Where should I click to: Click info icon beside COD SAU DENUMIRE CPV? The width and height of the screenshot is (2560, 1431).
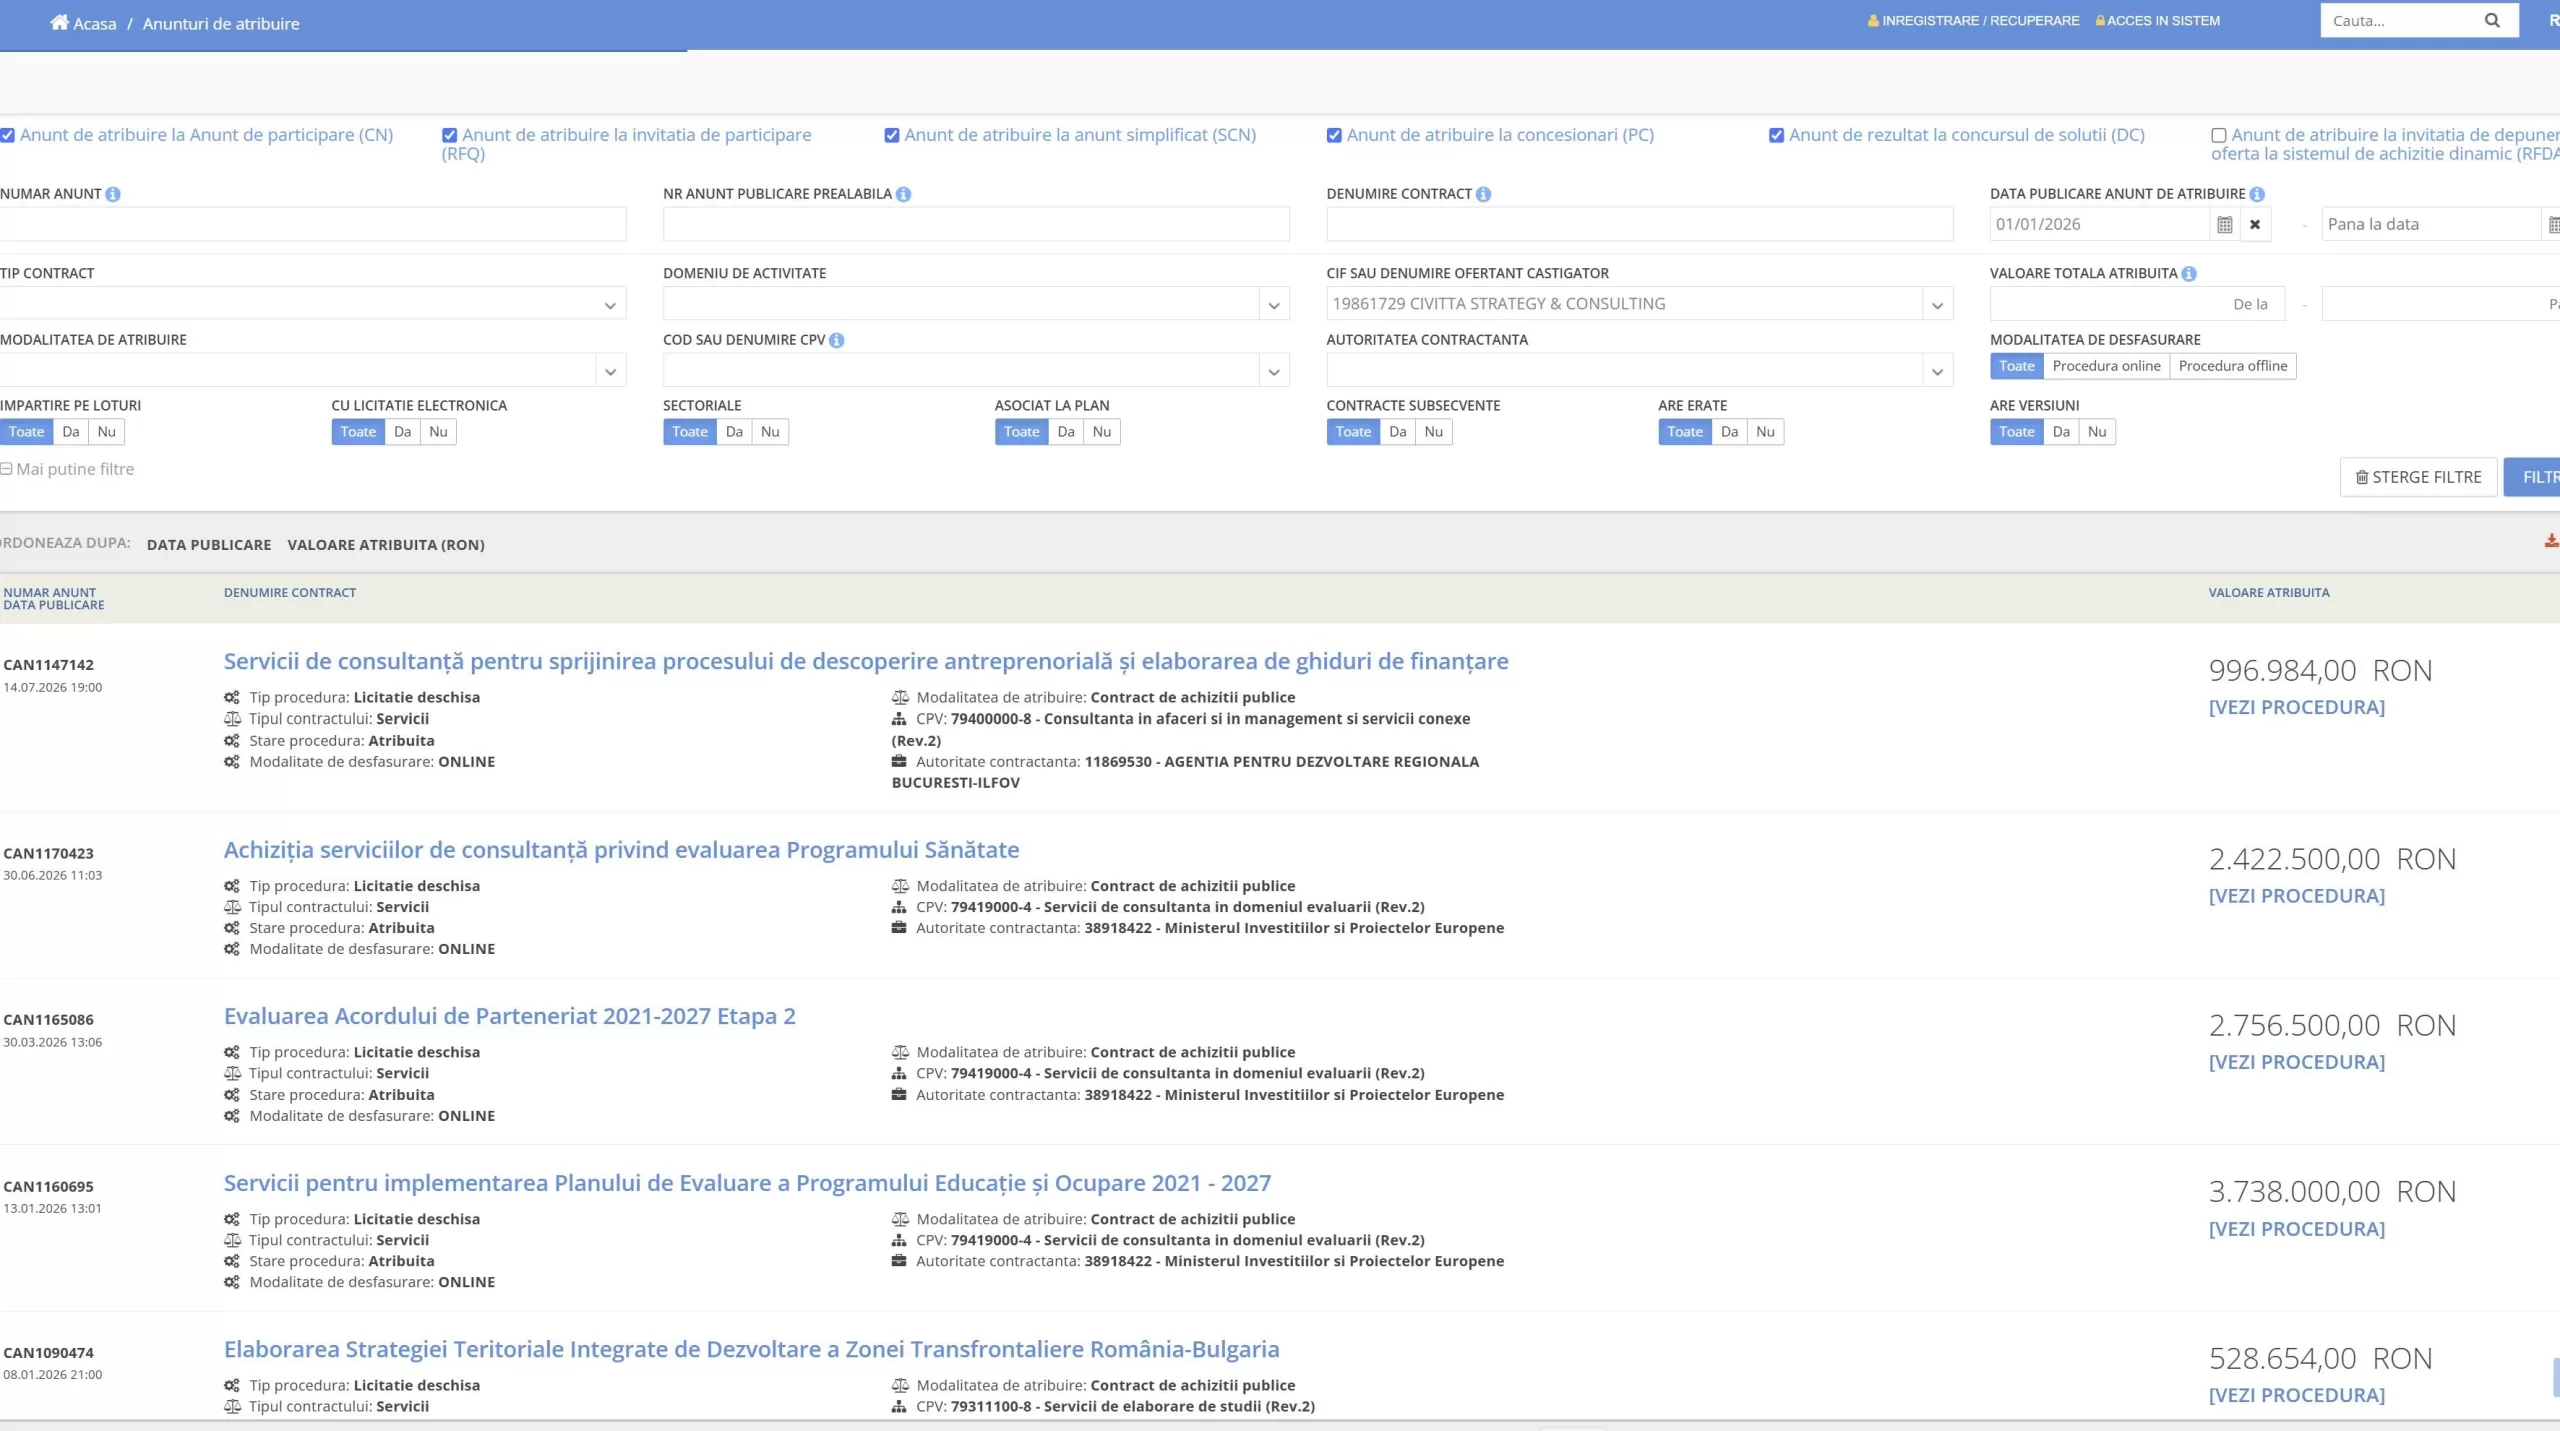pos(837,340)
